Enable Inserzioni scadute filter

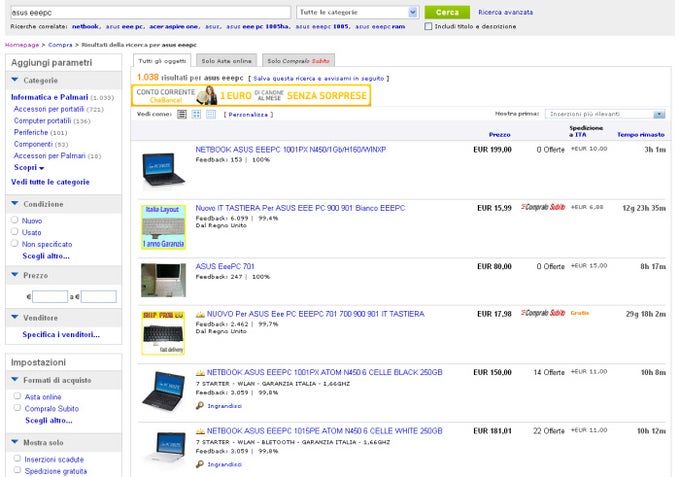pyautogui.click(x=17, y=458)
